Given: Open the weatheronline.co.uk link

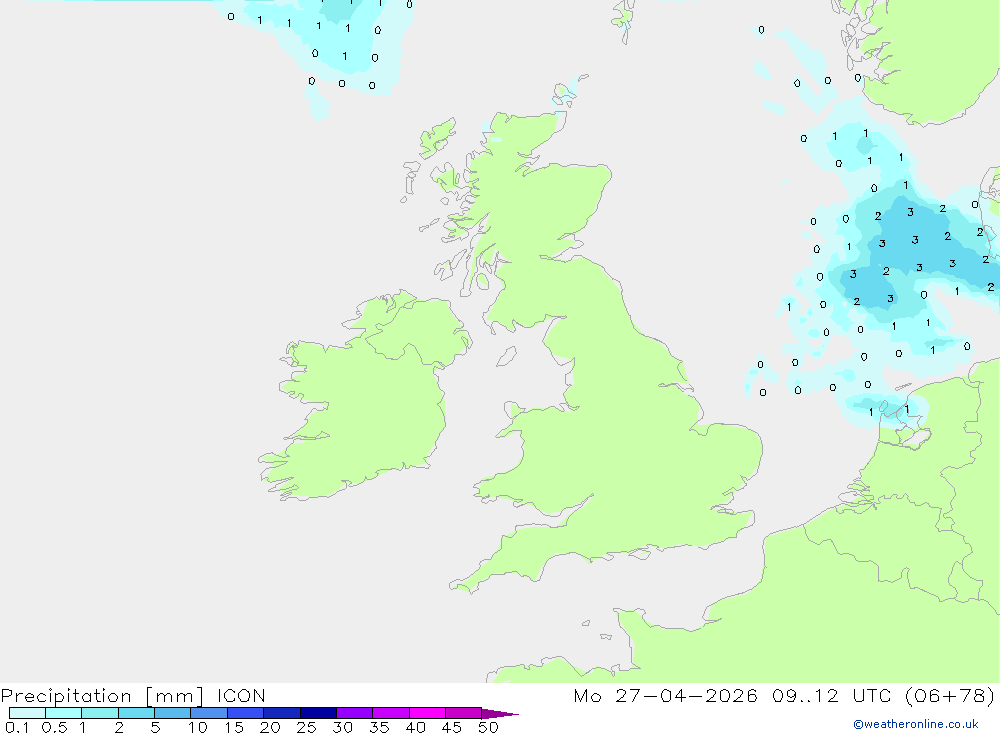Looking at the screenshot, I should tap(916, 724).
